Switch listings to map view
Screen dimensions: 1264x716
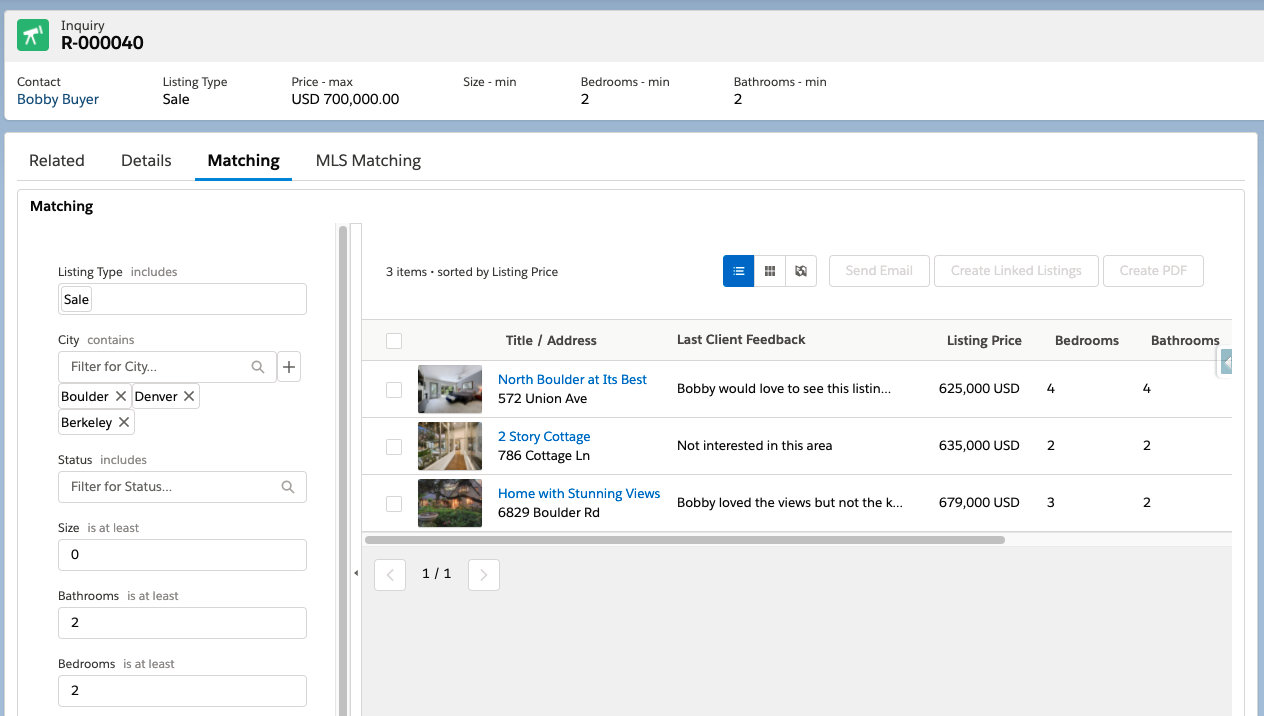[x=801, y=270]
